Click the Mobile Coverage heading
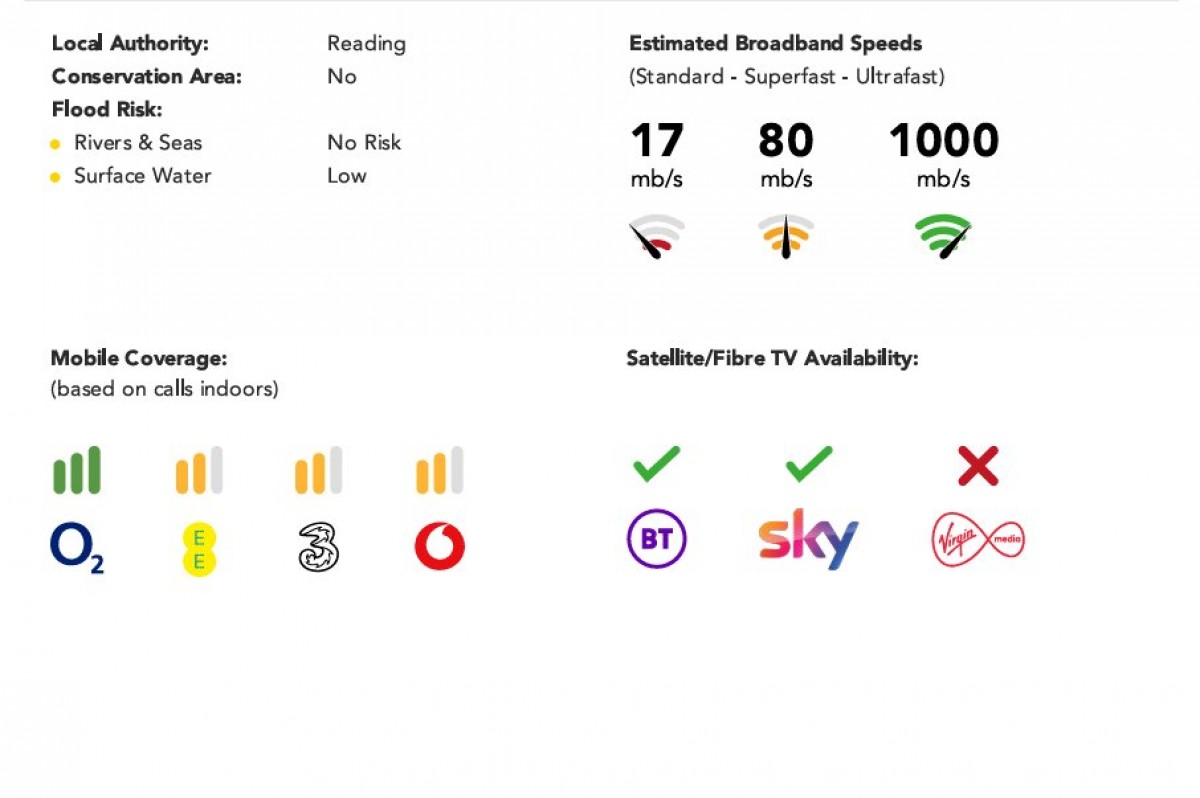Viewport: 1200px width, 798px height. click(139, 358)
